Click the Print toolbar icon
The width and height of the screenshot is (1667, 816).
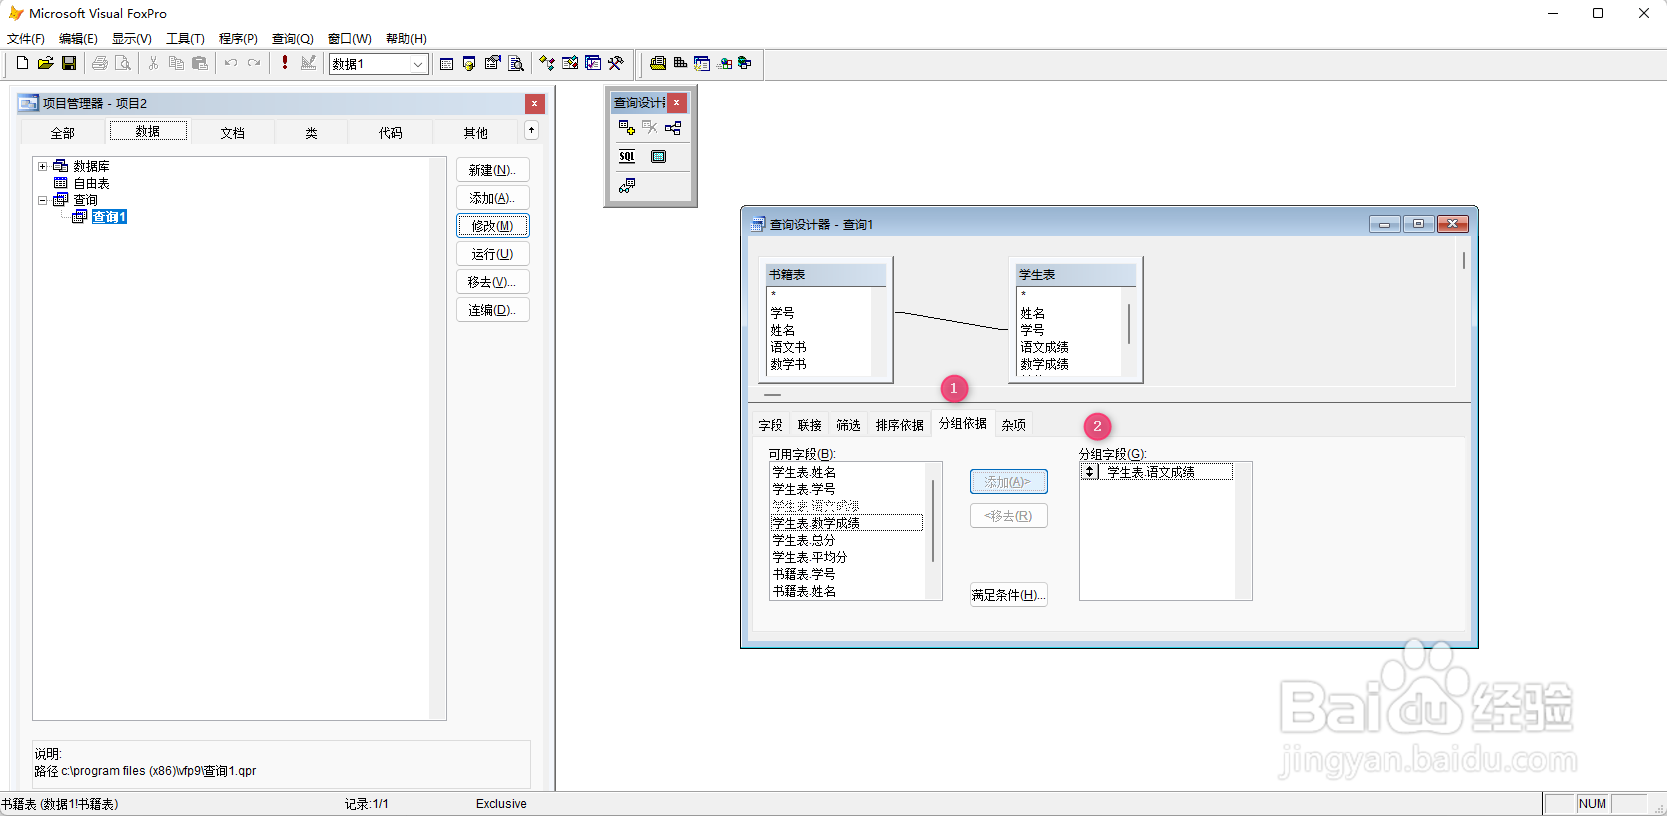100,63
